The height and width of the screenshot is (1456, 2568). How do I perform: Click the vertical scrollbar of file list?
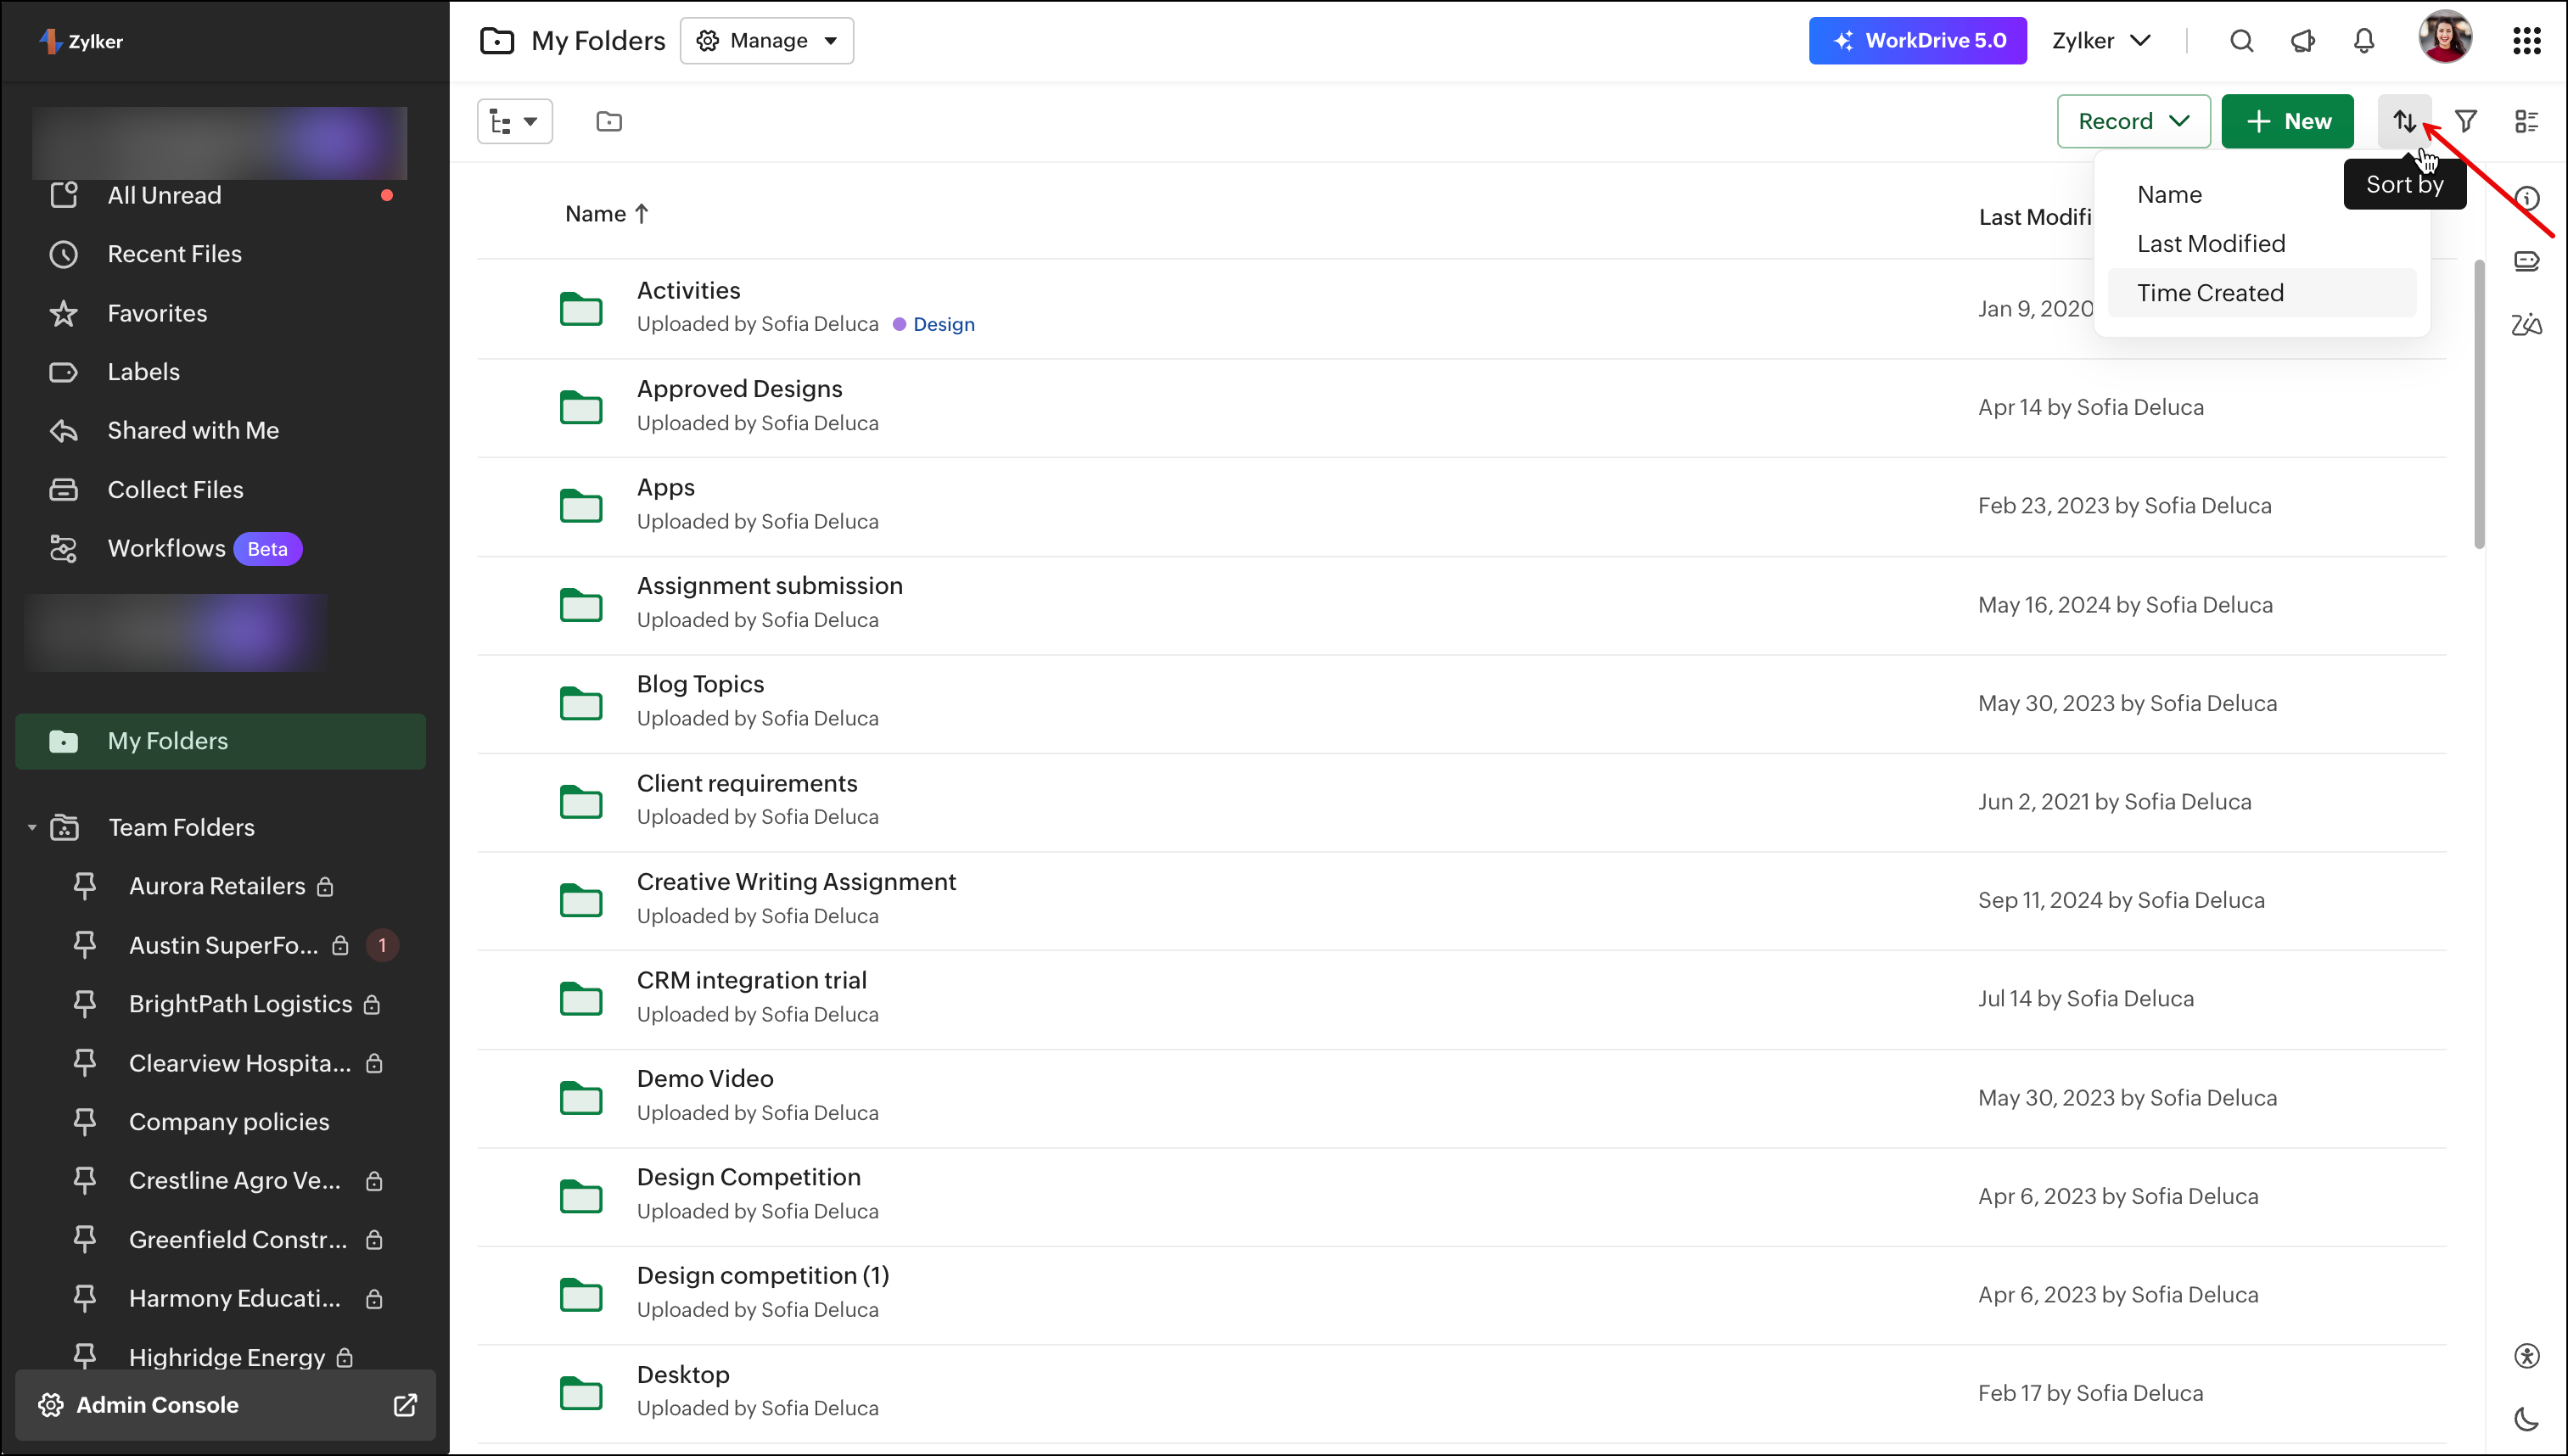click(x=2478, y=404)
